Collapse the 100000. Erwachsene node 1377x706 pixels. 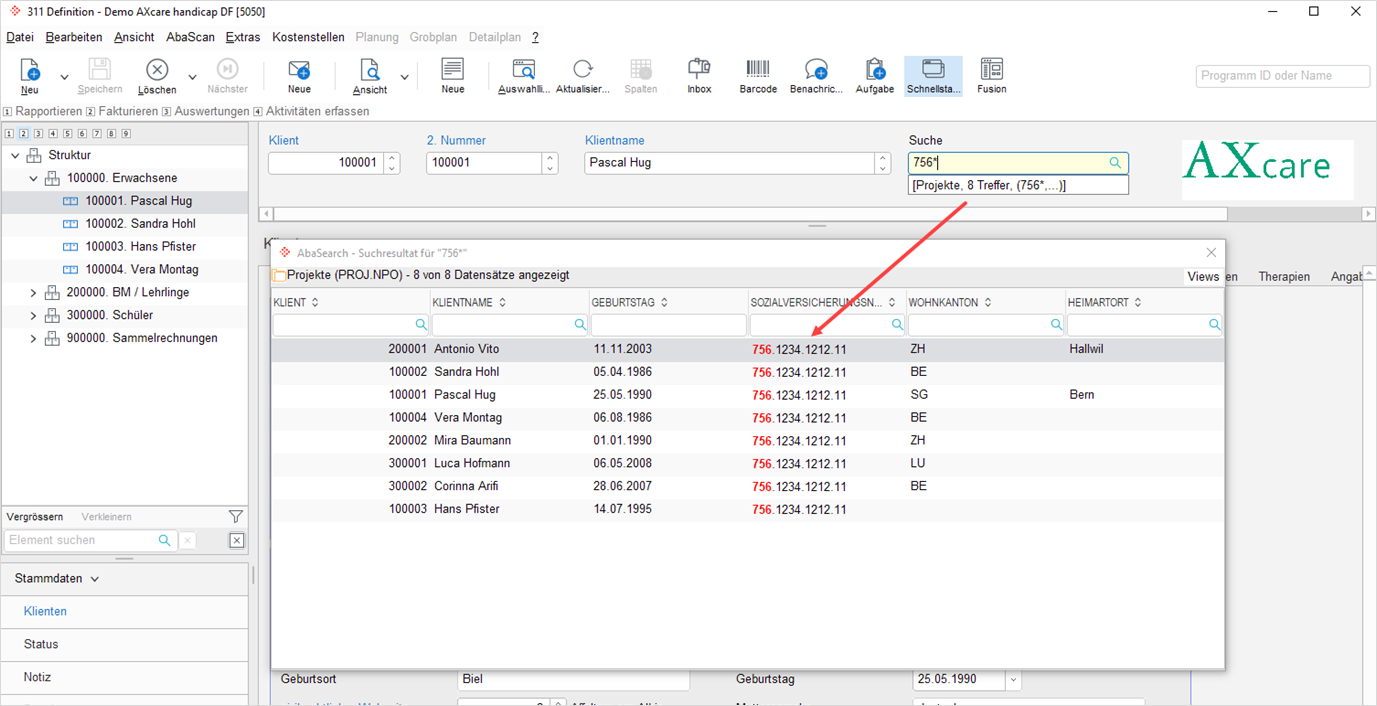tap(33, 179)
